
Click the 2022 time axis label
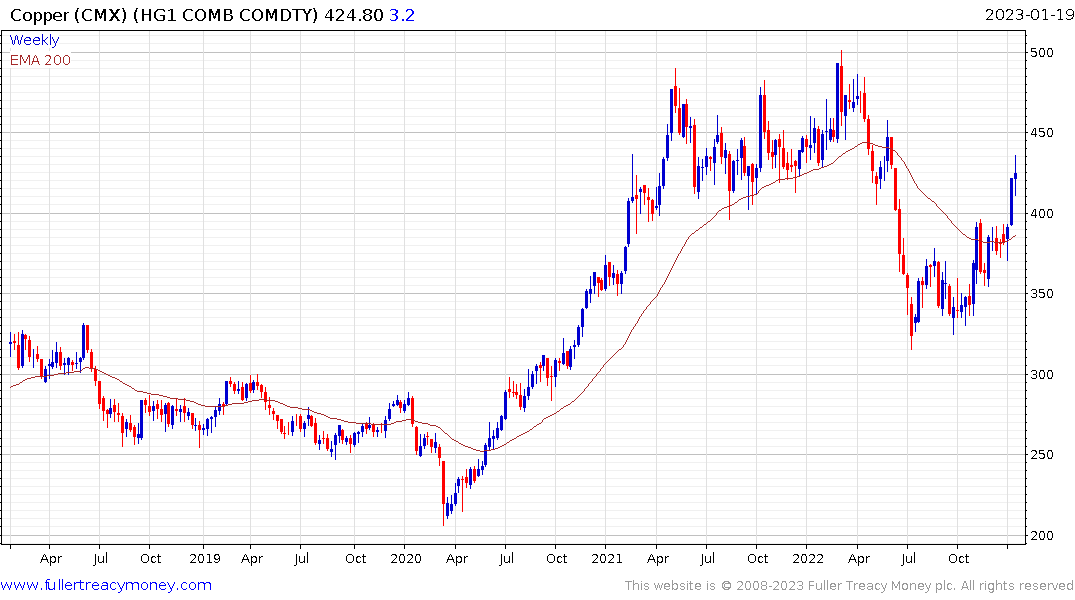coord(808,559)
